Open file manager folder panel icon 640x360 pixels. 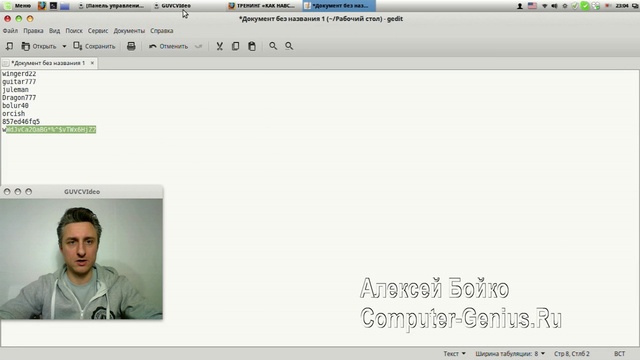[x=64, y=6]
